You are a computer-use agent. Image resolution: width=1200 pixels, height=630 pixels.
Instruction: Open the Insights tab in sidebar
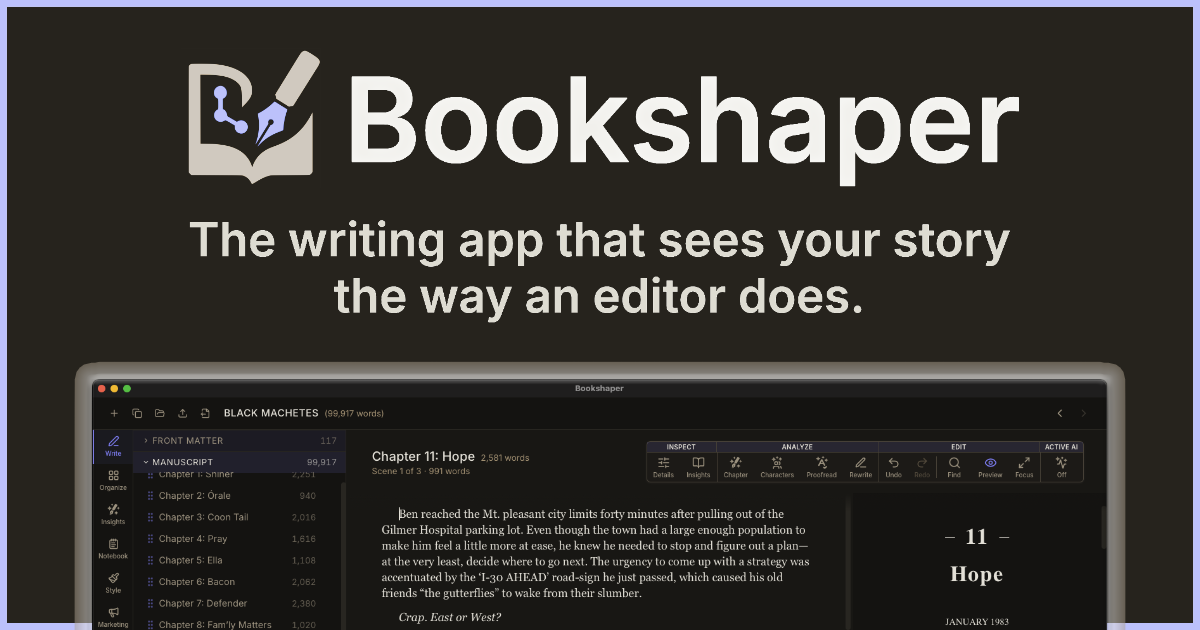coord(113,514)
